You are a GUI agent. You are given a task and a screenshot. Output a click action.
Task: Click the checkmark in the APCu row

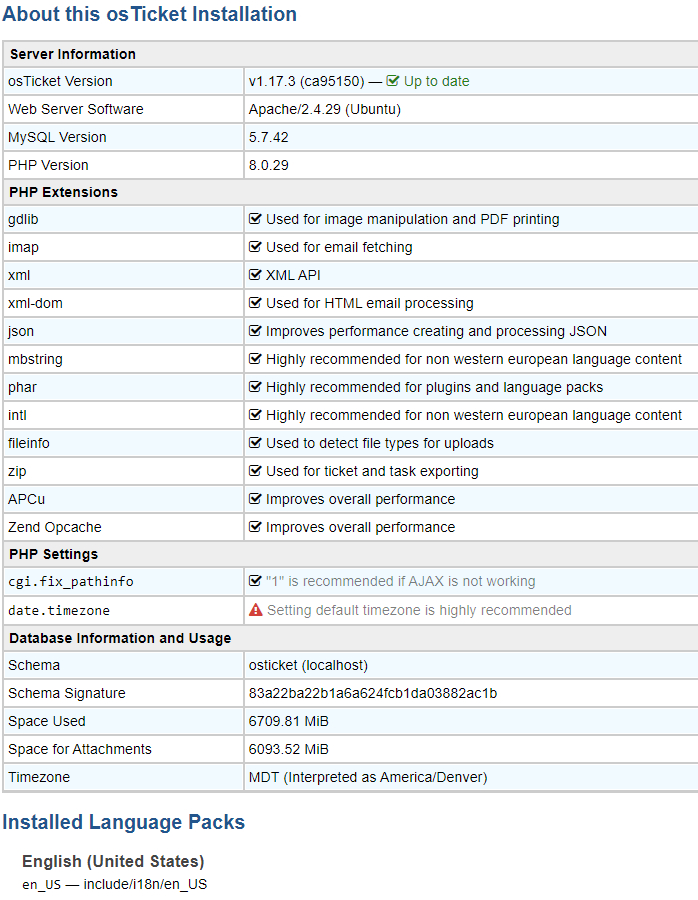[x=256, y=499]
